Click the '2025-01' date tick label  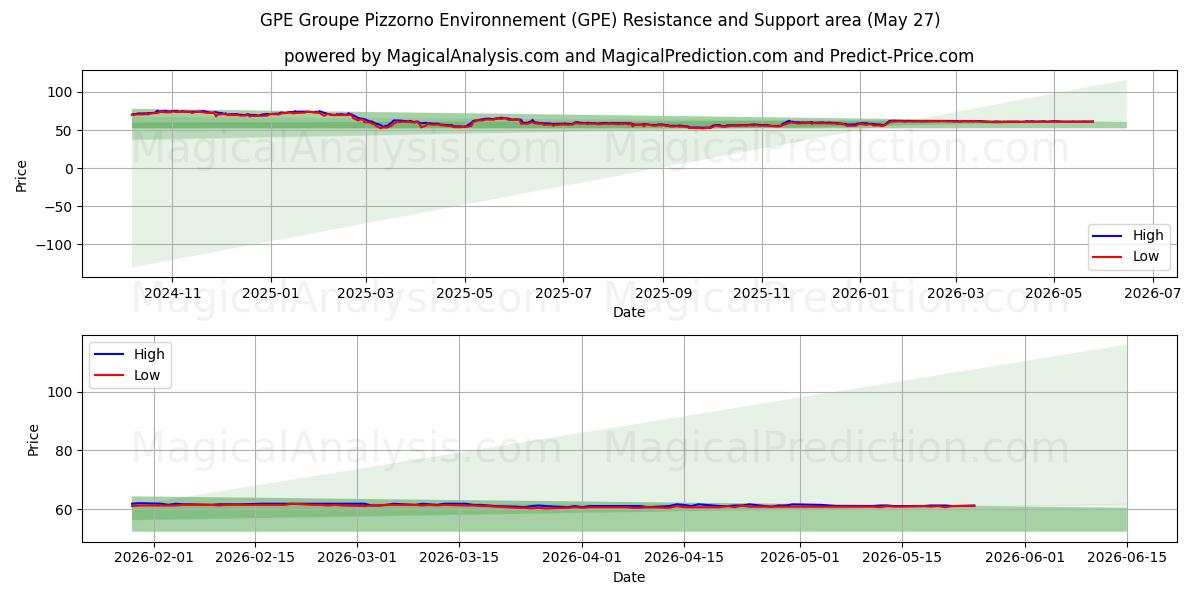271,293
